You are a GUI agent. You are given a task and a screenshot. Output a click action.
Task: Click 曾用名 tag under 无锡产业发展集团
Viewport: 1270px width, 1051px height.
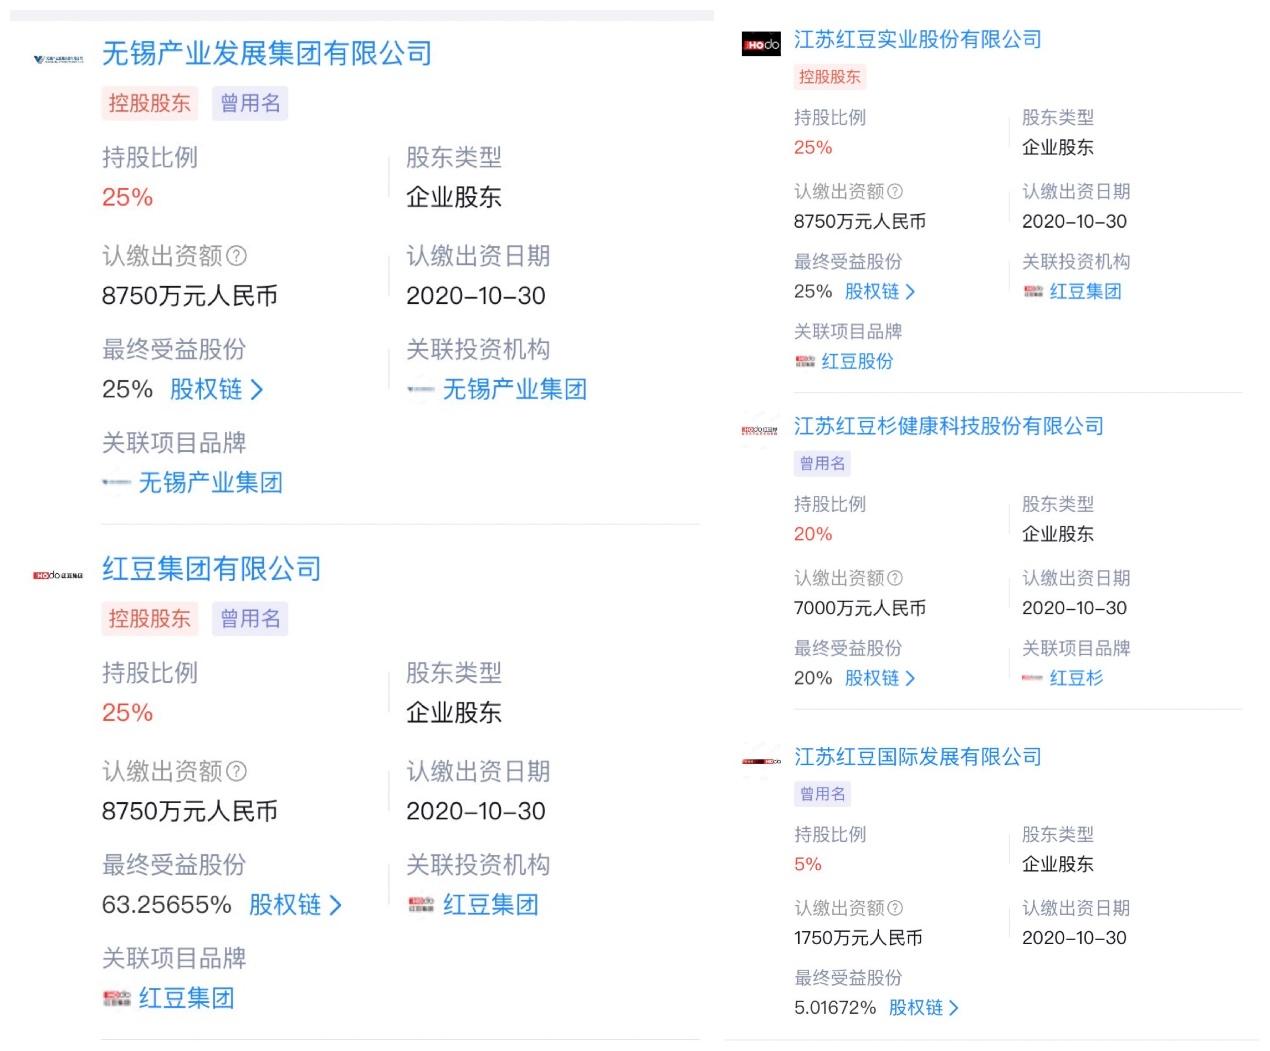(250, 103)
